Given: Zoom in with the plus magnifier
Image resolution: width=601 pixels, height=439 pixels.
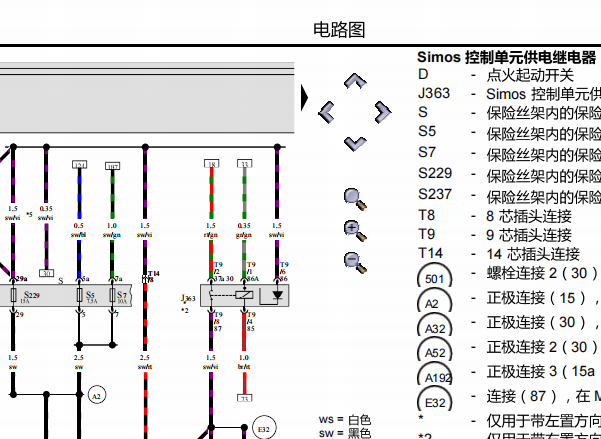Looking at the screenshot, I should pos(355,231).
